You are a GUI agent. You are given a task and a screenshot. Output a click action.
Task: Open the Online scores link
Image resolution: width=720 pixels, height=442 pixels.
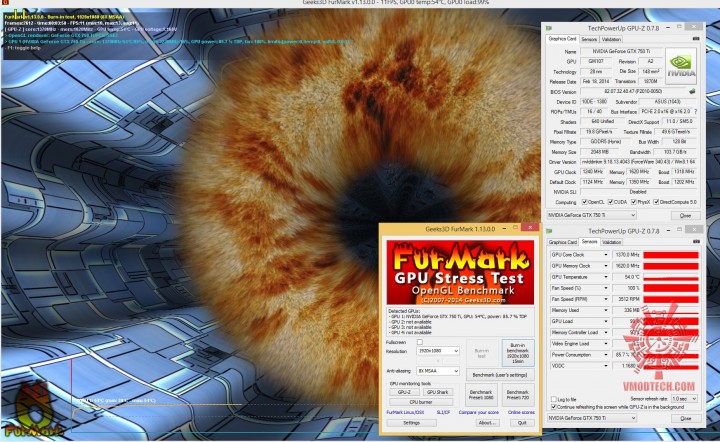coord(521,412)
